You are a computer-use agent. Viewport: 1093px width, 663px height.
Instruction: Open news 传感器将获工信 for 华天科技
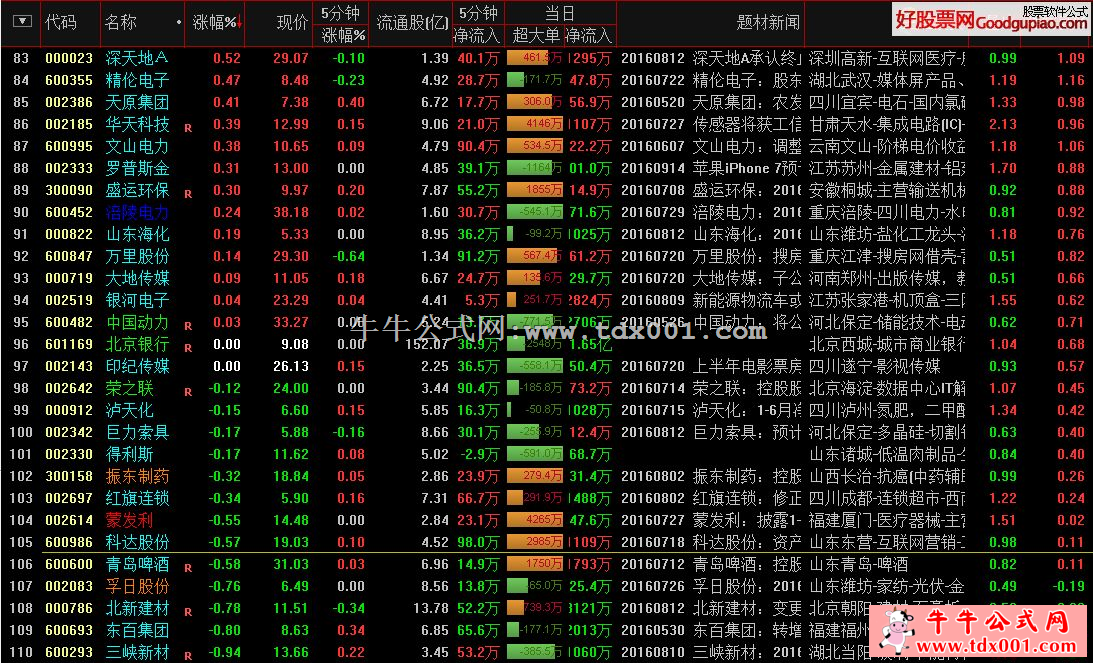747,124
